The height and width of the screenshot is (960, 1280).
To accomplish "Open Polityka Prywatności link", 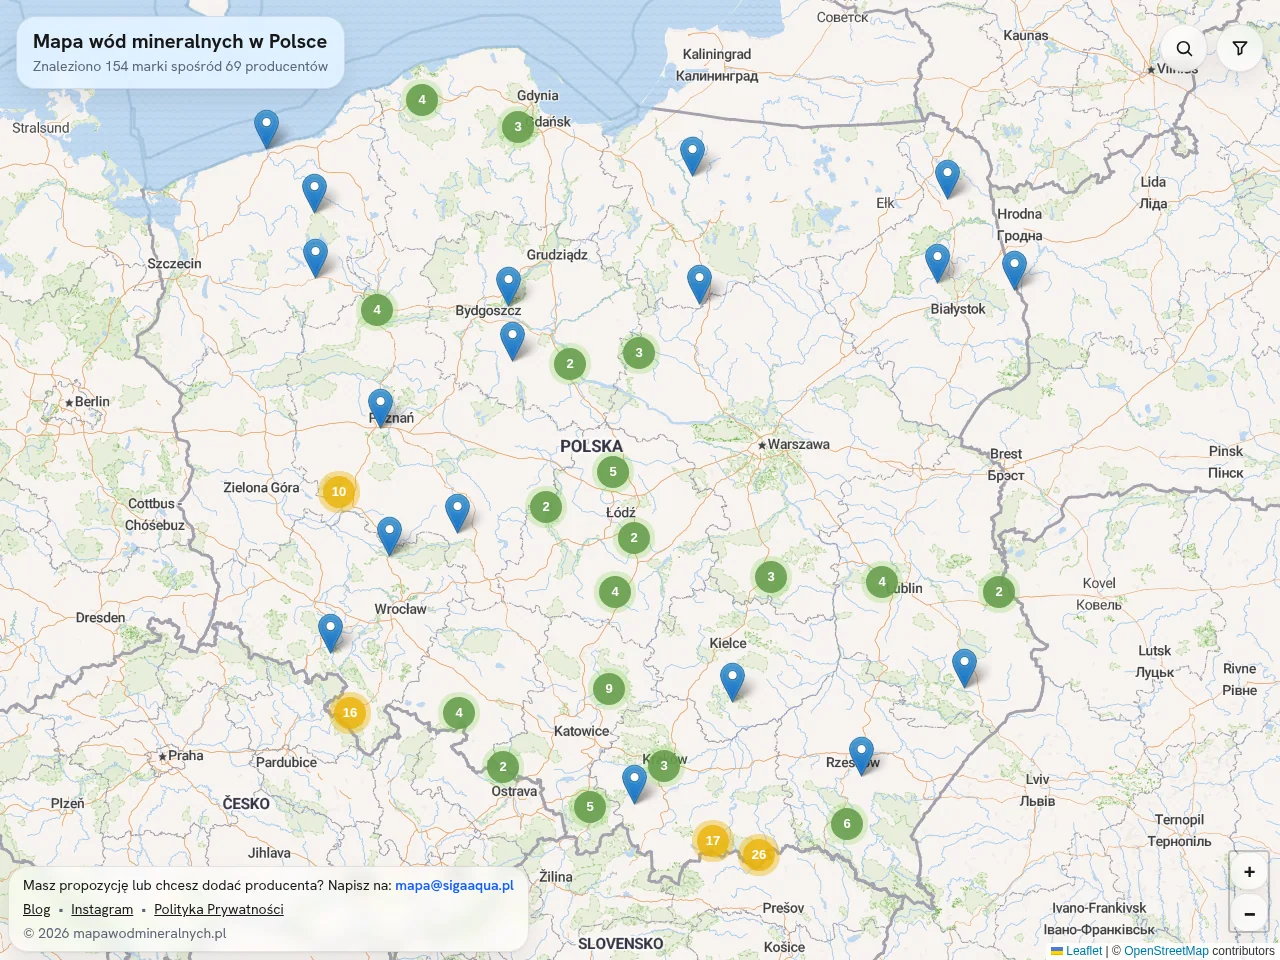I will pos(219,909).
